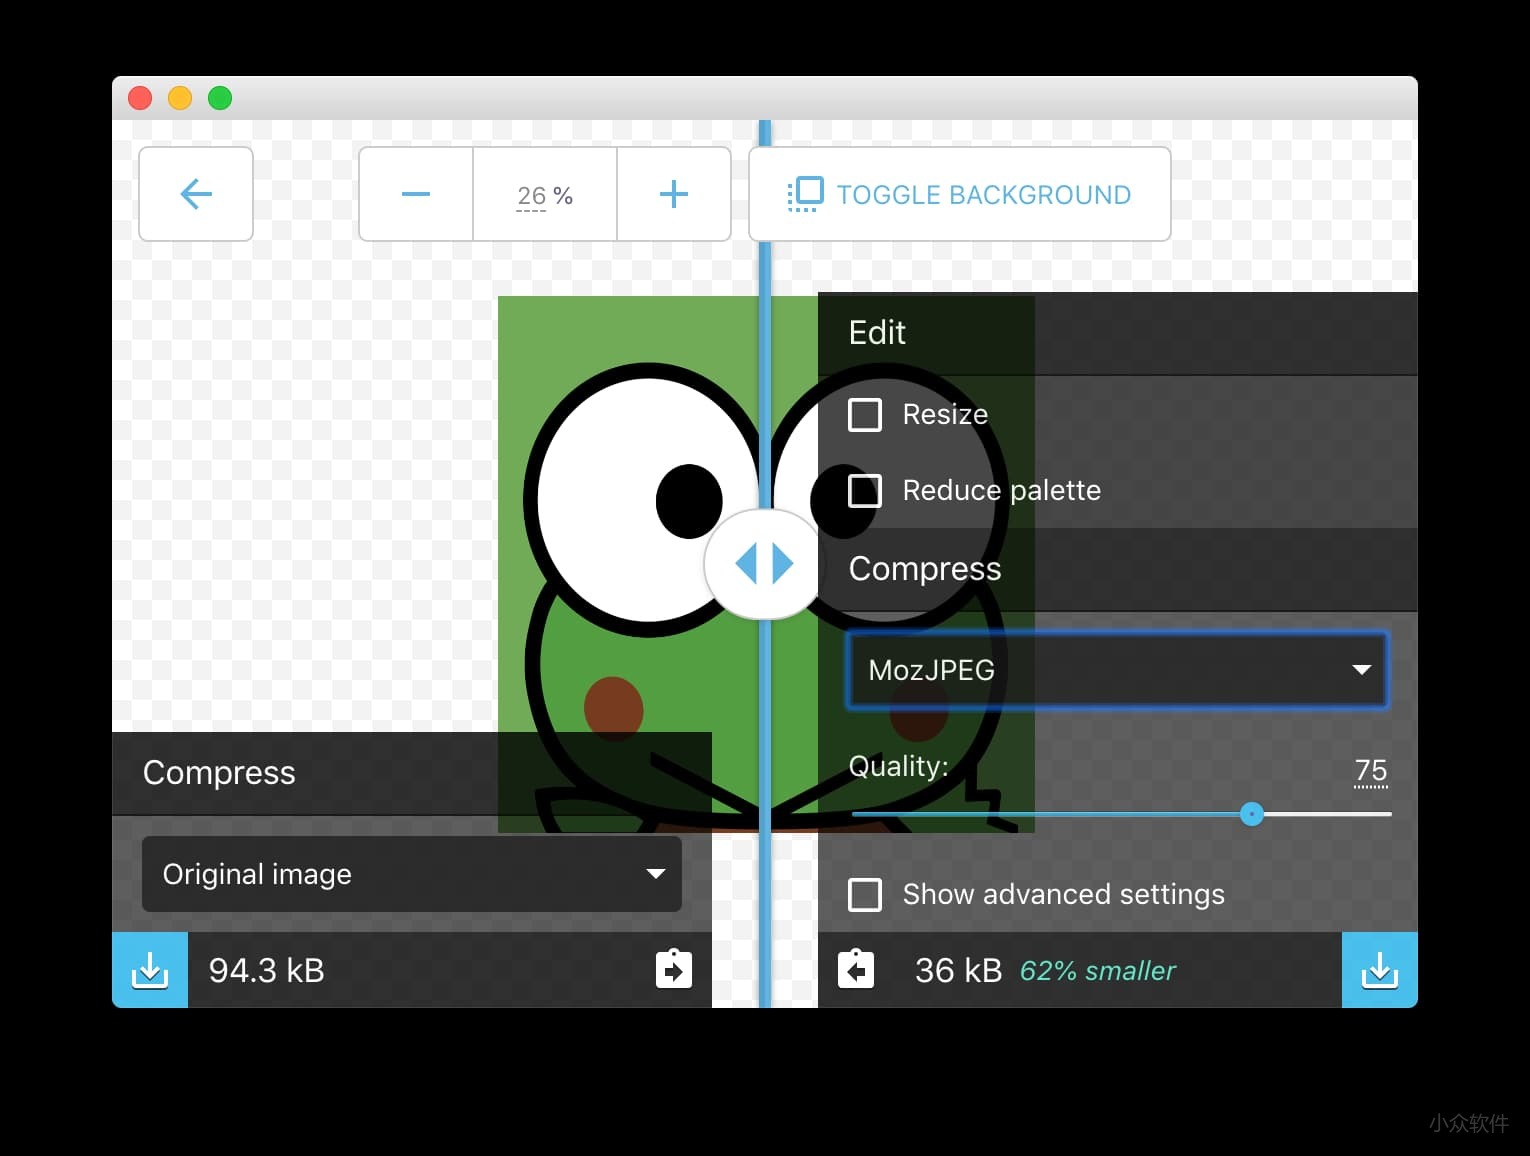This screenshot has width=1530, height=1156.
Task: Click Toggle Background button
Action: pyautogui.click(x=960, y=194)
